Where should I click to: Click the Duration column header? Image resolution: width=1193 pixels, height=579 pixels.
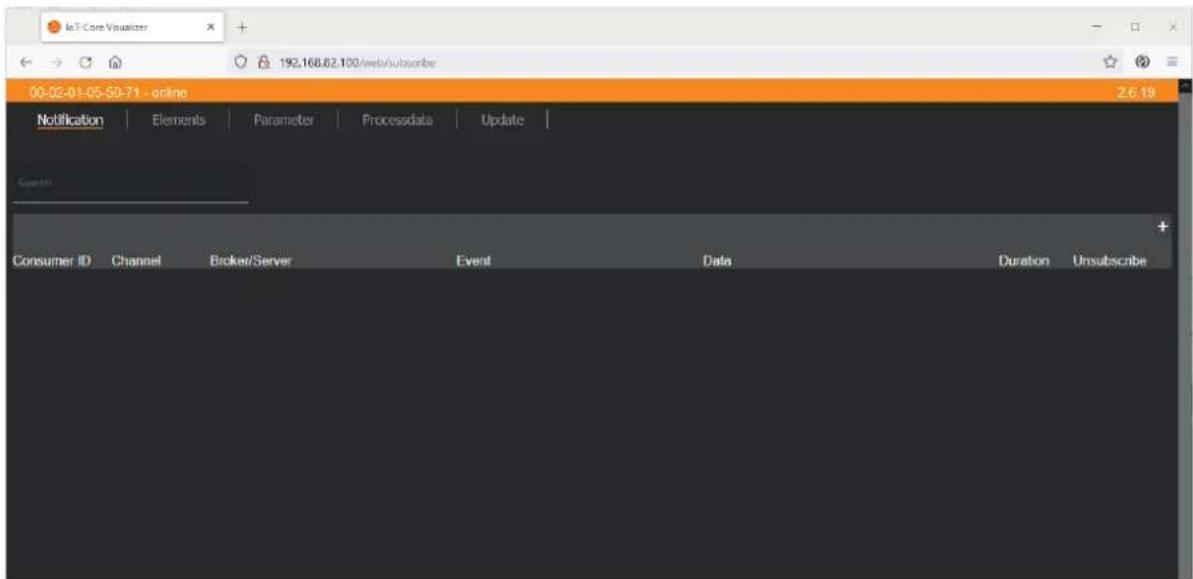pyautogui.click(x=1024, y=261)
